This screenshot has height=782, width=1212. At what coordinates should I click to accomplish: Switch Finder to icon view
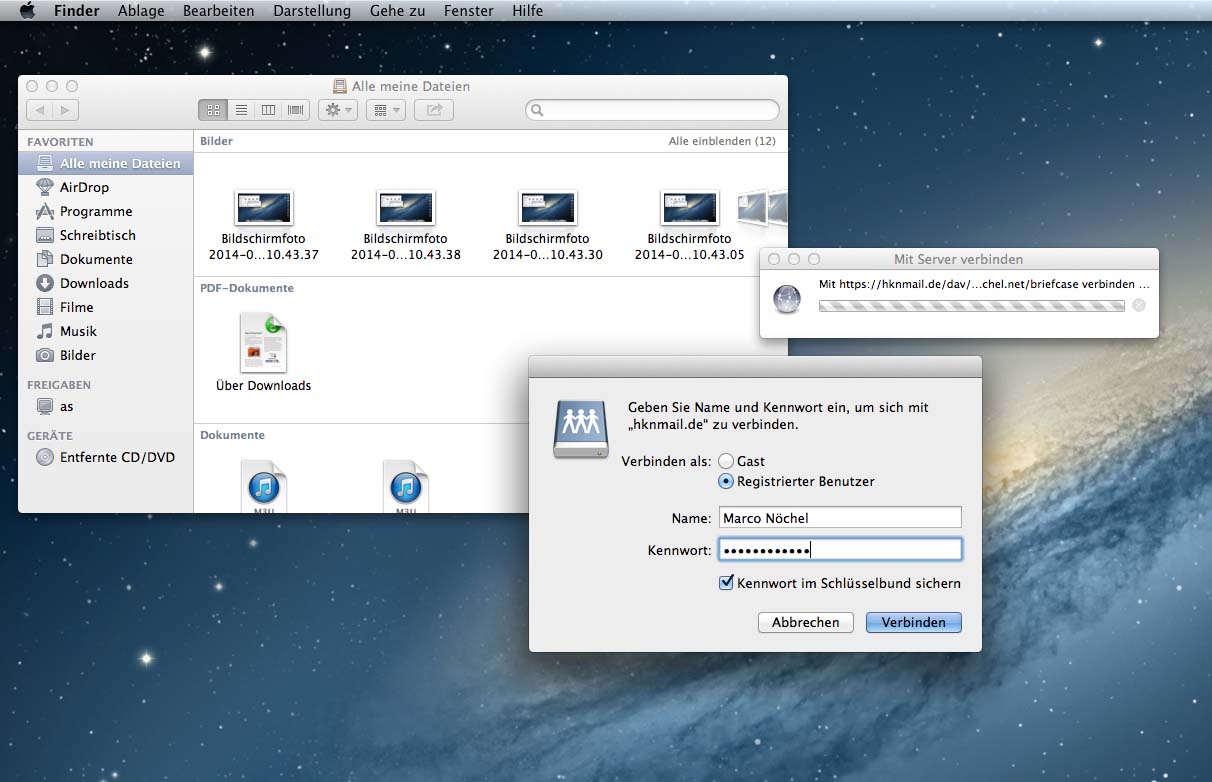pyautogui.click(x=213, y=110)
